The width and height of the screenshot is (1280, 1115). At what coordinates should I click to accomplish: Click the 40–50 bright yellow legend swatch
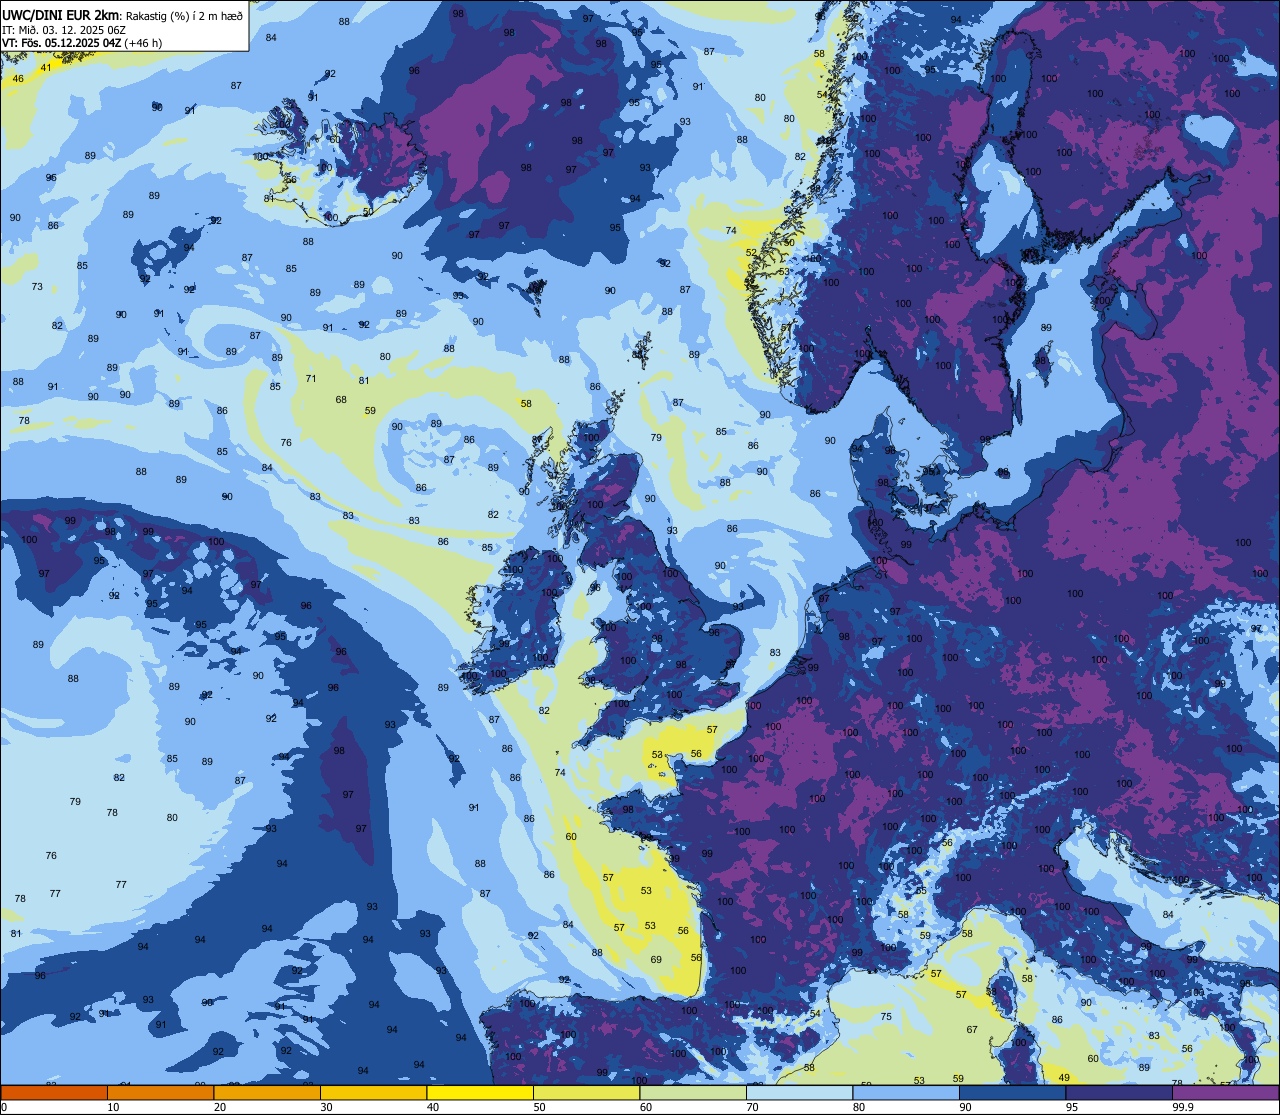click(480, 1093)
